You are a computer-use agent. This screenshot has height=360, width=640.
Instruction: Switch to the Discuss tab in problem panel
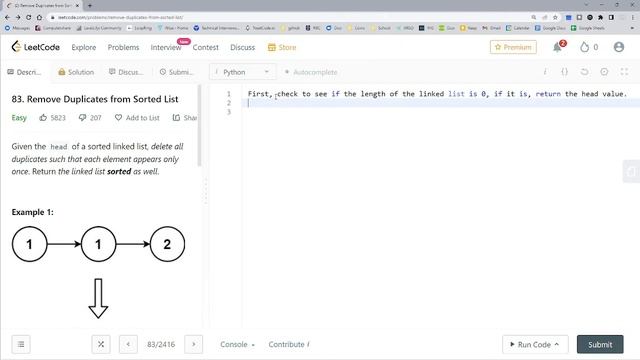coord(126,72)
